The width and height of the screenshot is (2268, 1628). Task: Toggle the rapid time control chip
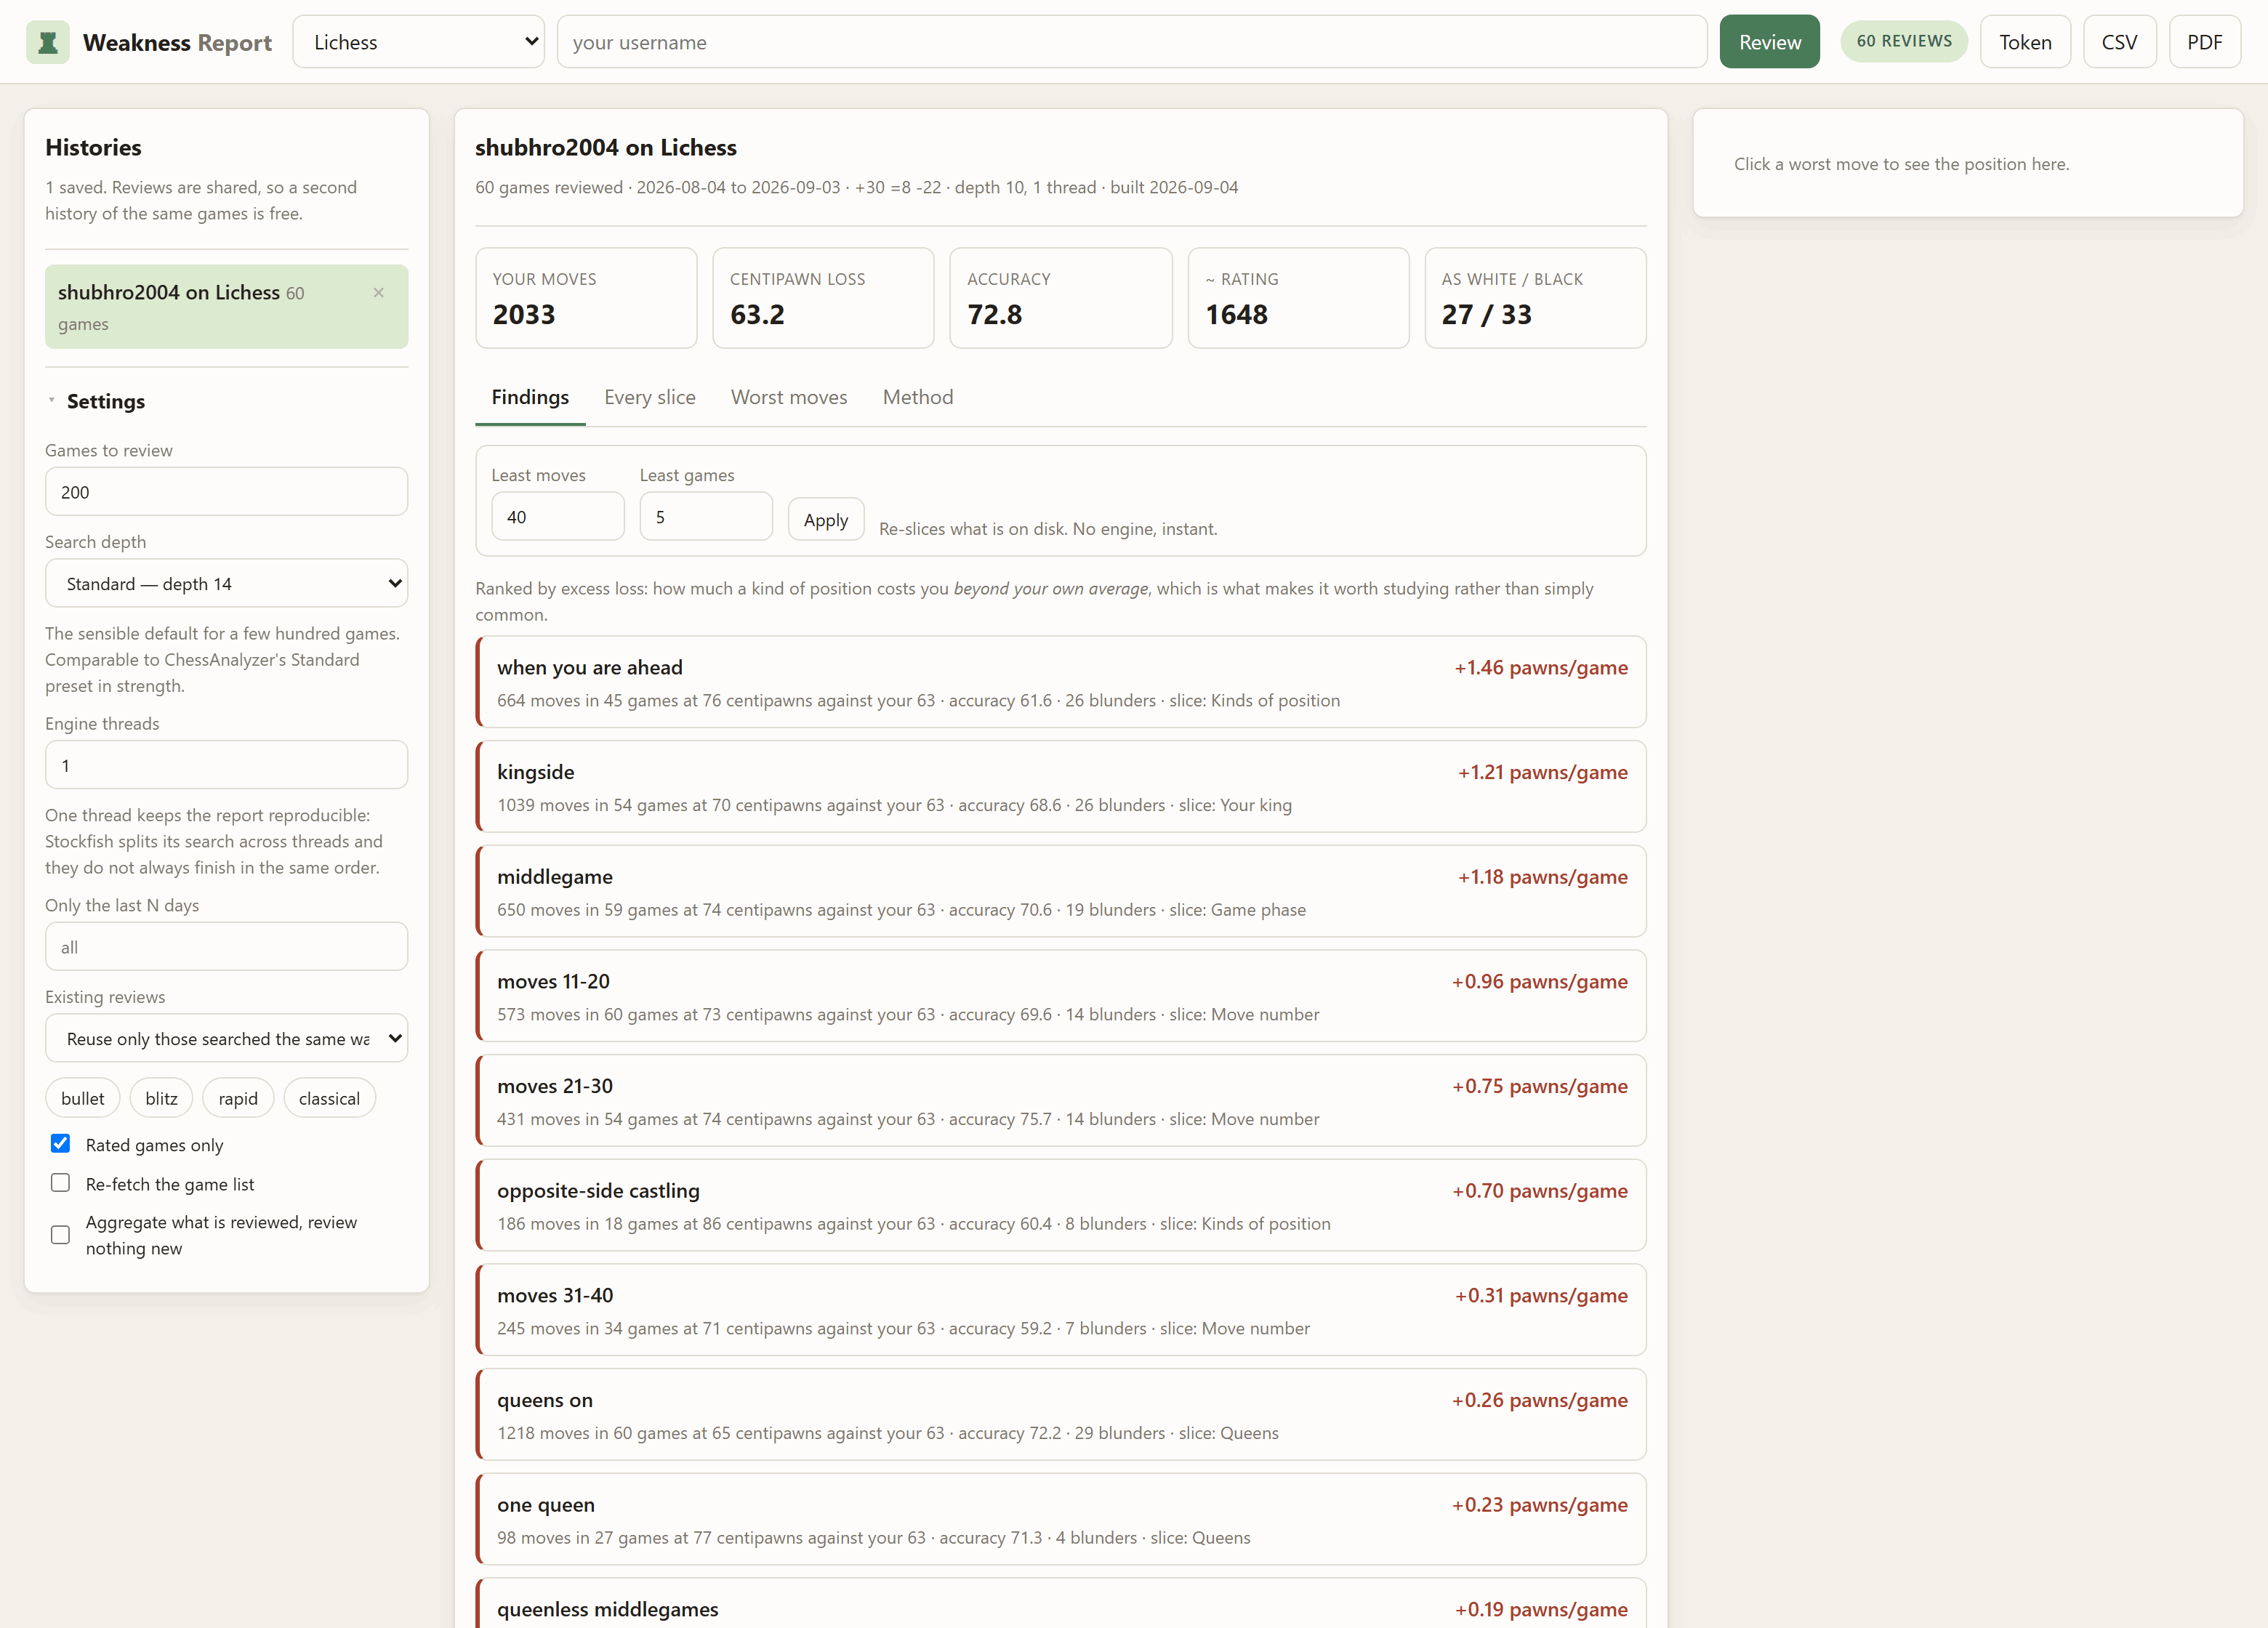[238, 1098]
